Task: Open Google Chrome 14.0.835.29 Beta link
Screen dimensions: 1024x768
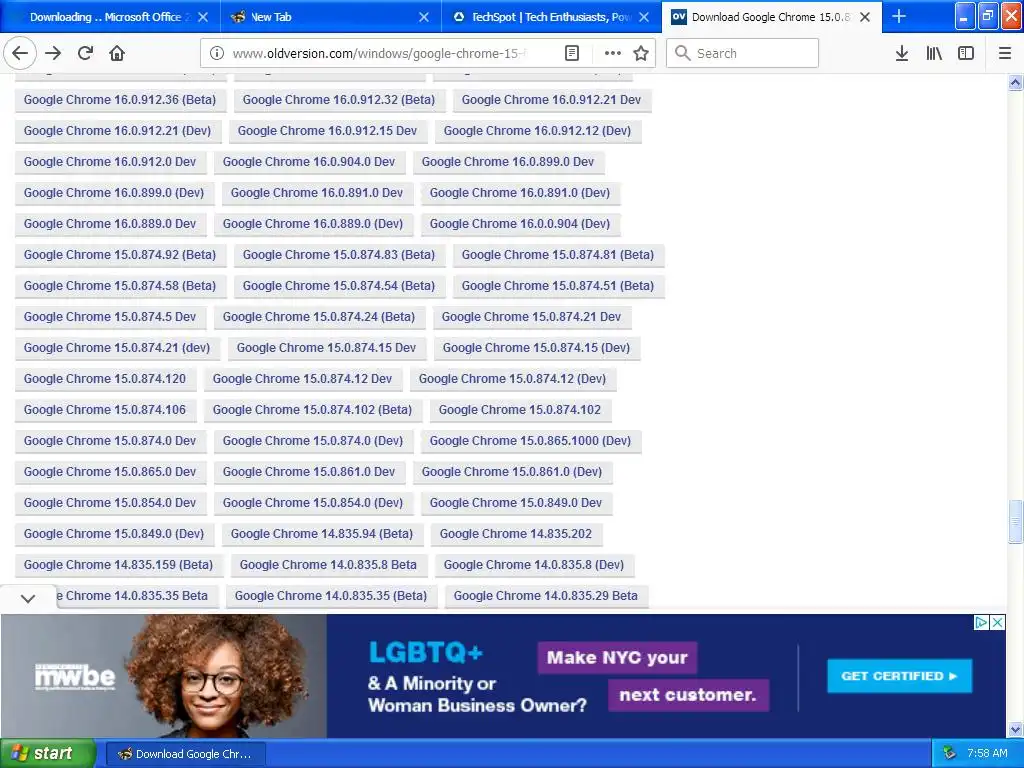Action: pos(546,596)
